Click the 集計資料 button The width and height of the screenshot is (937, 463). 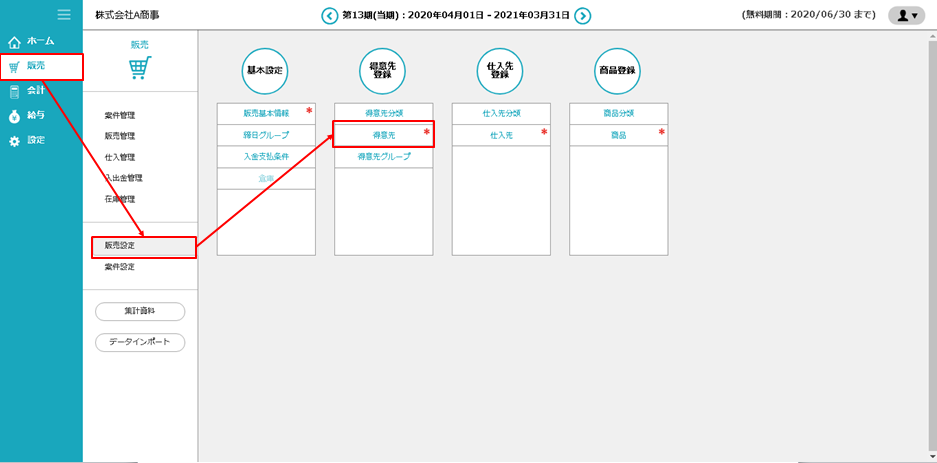(x=140, y=311)
